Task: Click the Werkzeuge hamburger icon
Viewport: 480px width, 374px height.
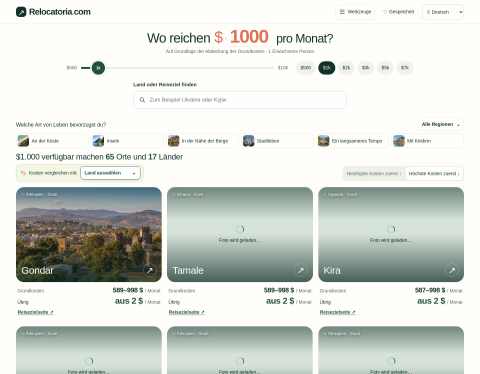Action: point(342,12)
